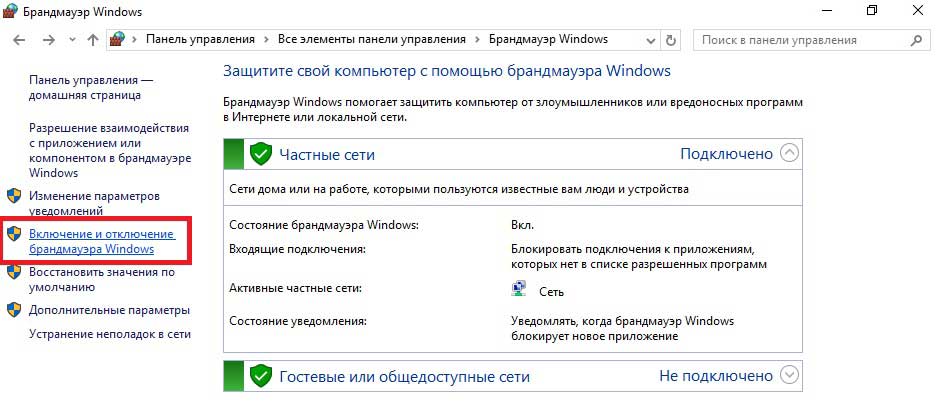Click green shield icon beside Частные сети
The width and height of the screenshot is (939, 419).
coord(261,154)
